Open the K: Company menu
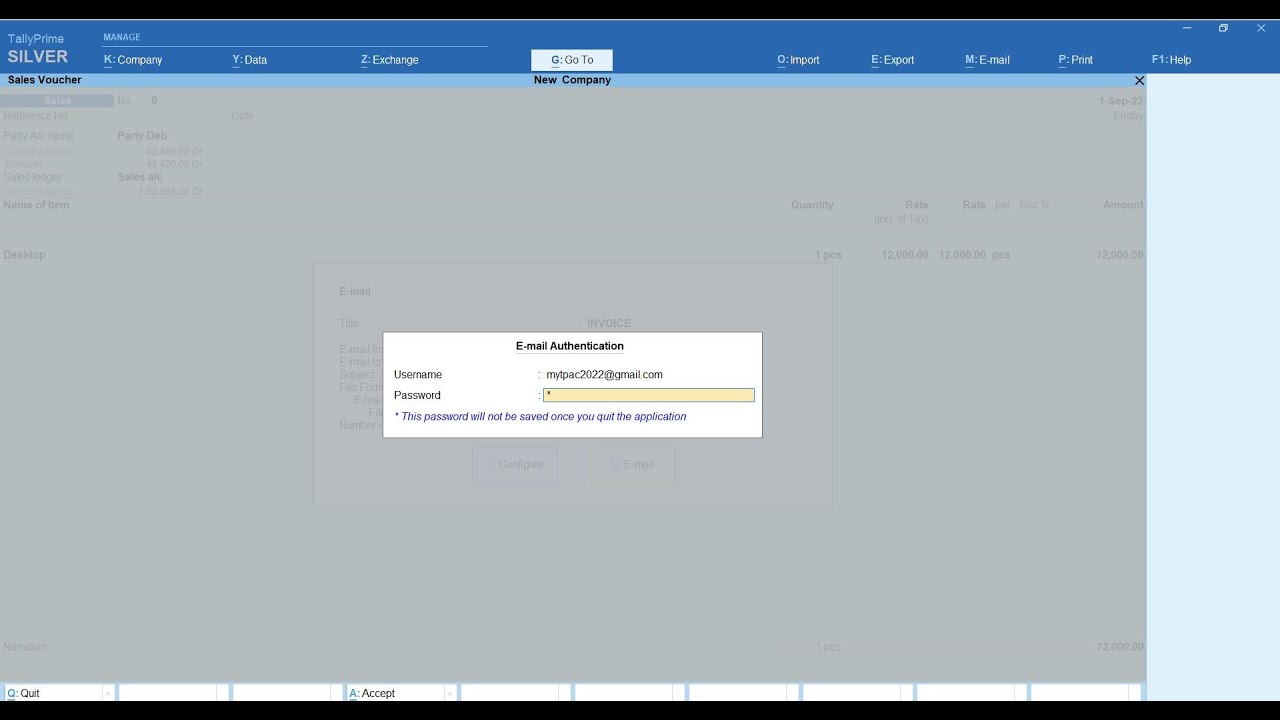 [133, 60]
